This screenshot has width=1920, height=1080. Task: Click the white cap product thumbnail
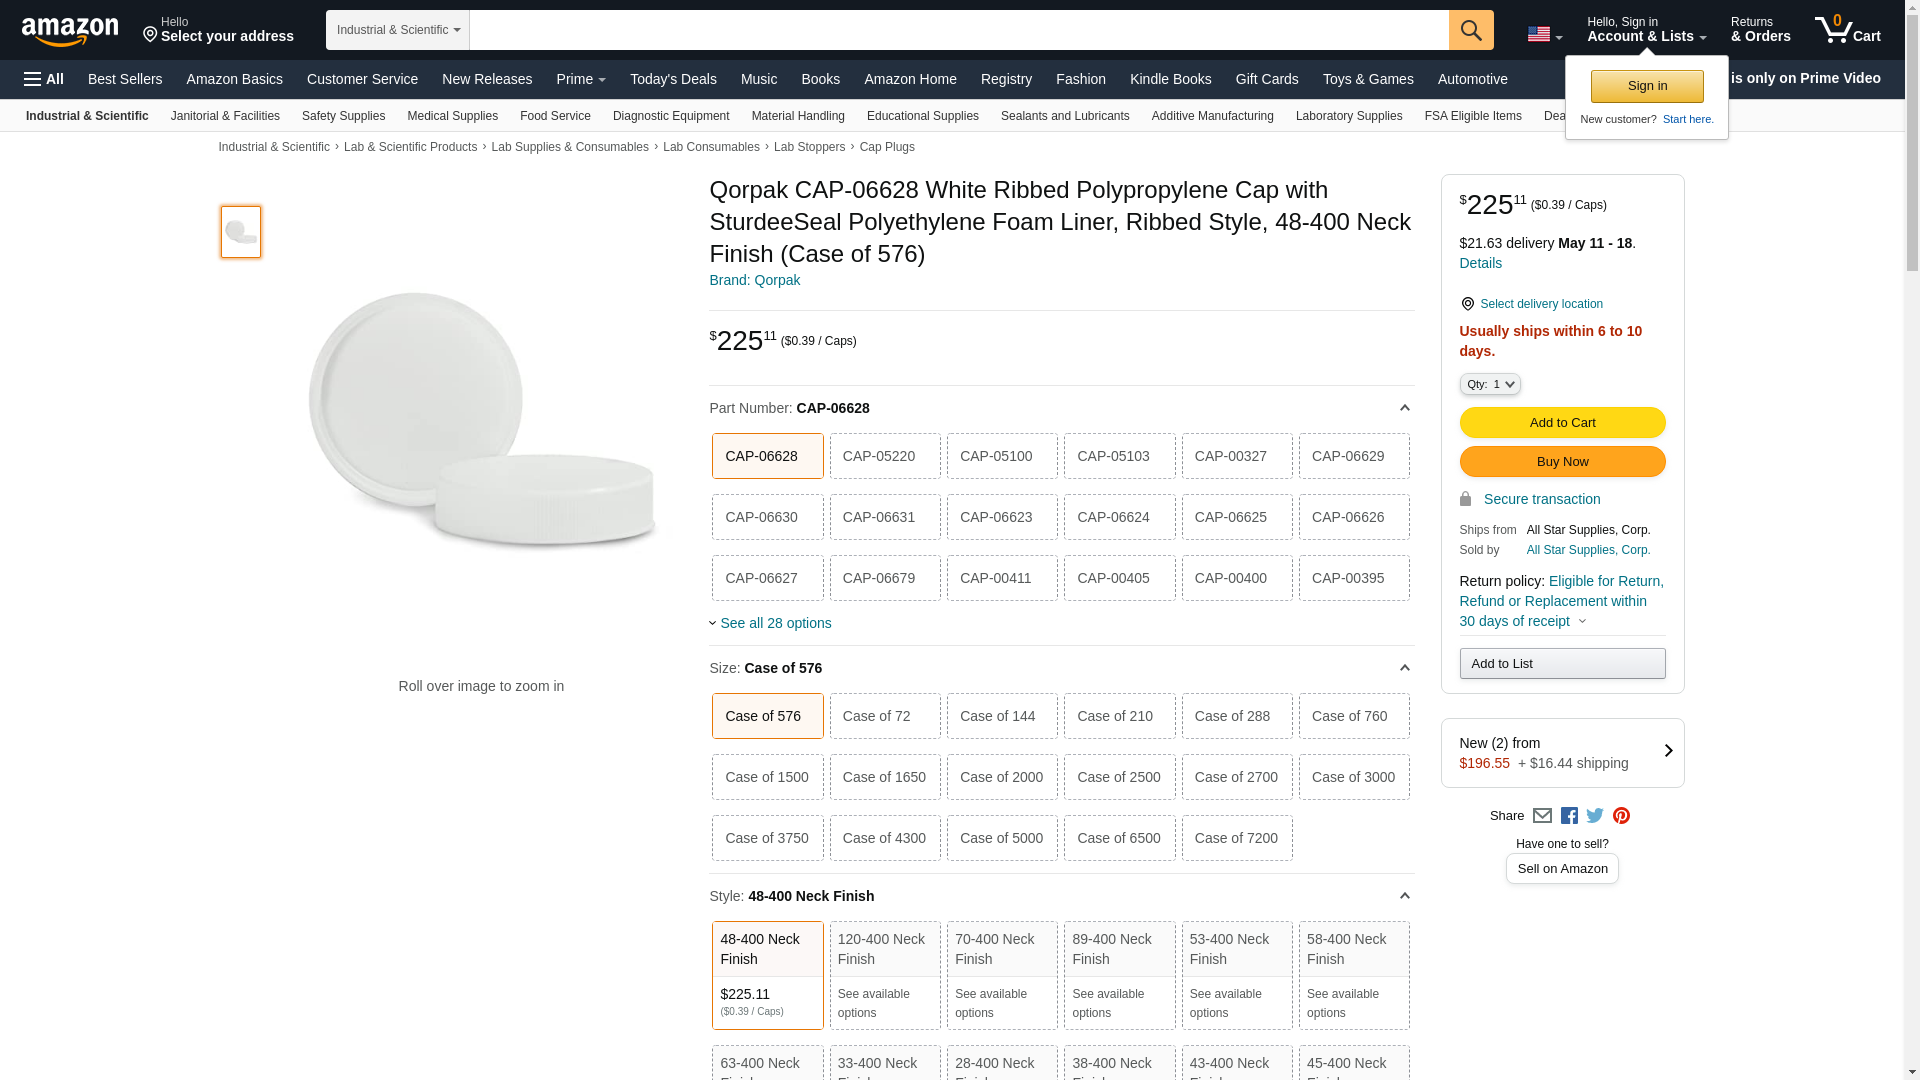coord(241,232)
